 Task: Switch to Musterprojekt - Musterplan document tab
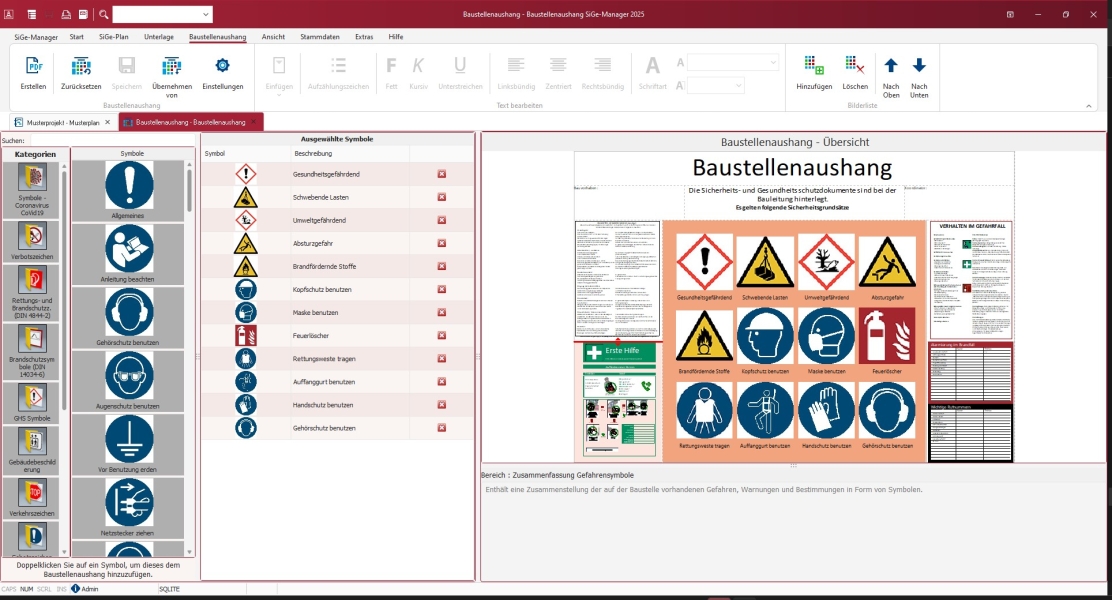click(x=62, y=122)
